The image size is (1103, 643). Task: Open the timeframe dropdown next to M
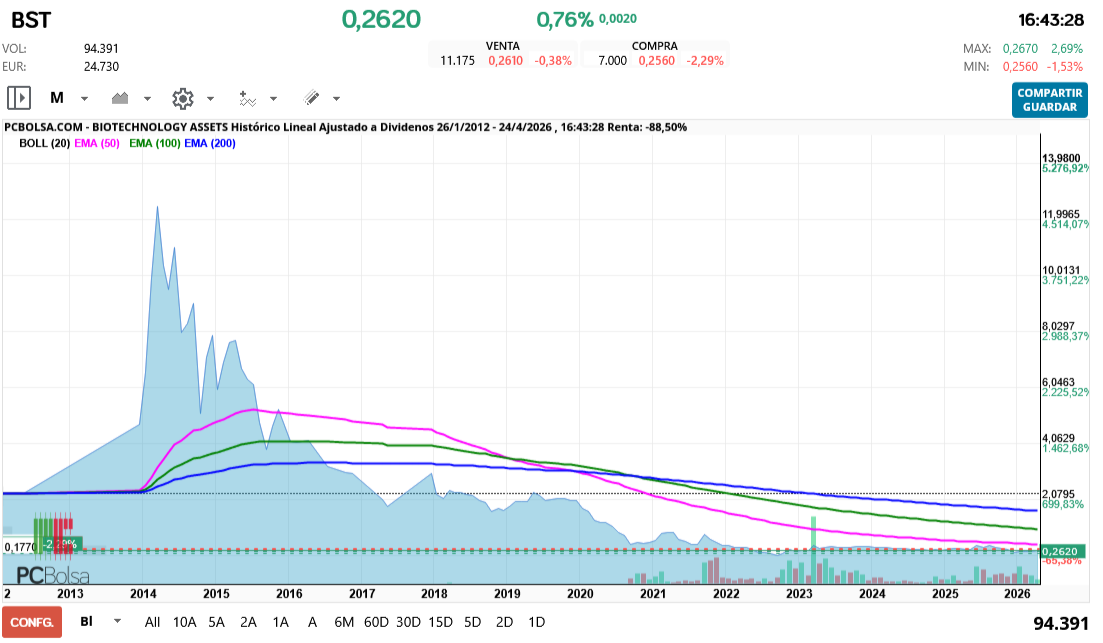click(x=84, y=97)
